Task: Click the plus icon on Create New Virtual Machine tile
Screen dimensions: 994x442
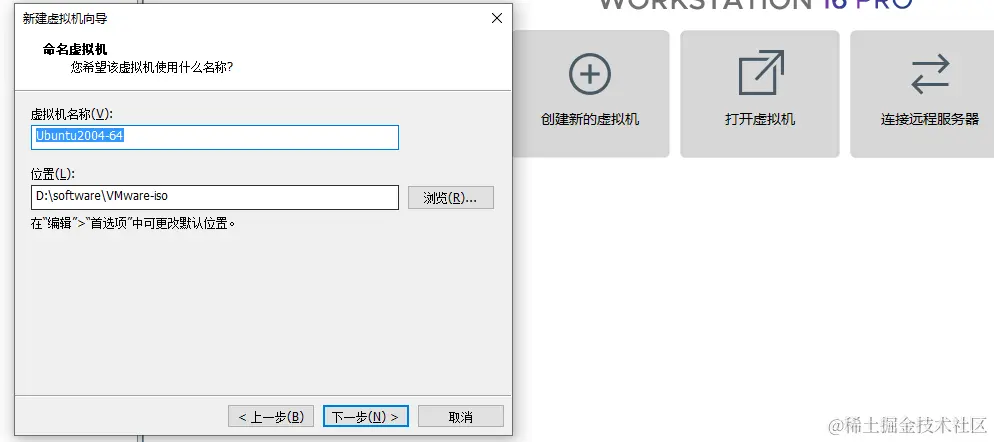Action: tap(590, 74)
